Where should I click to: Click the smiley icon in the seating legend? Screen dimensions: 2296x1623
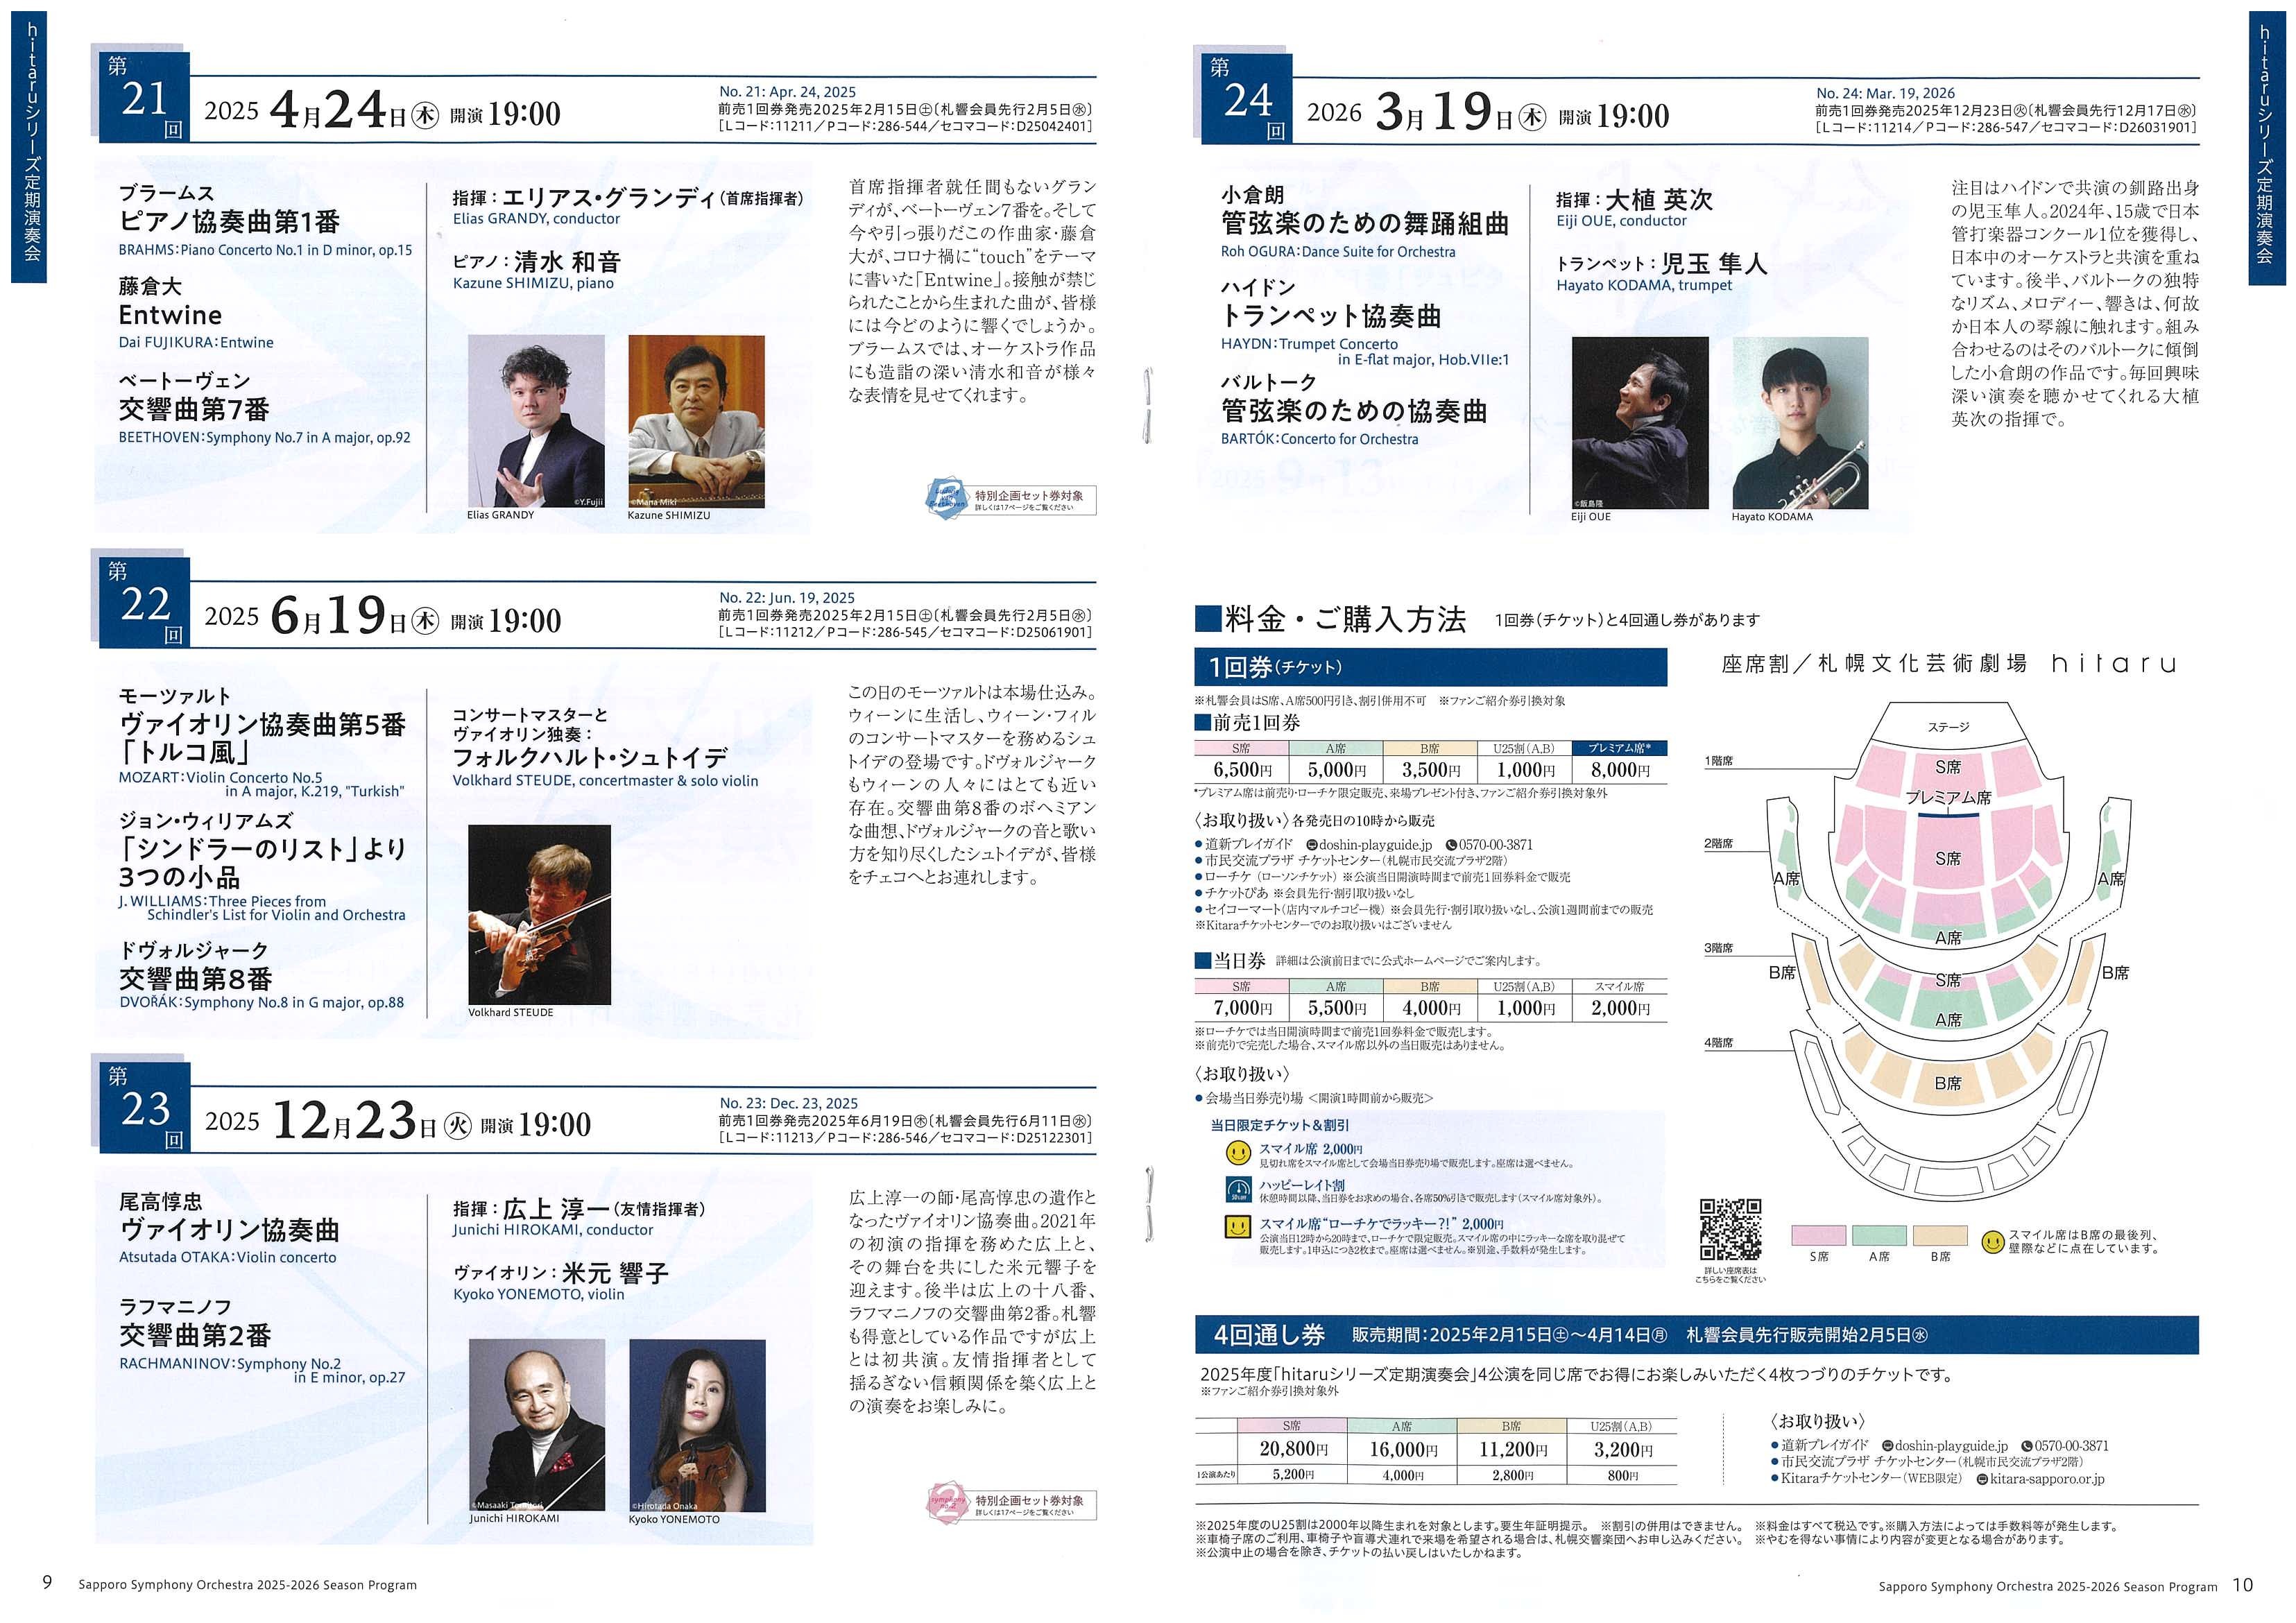click(x=1992, y=1242)
